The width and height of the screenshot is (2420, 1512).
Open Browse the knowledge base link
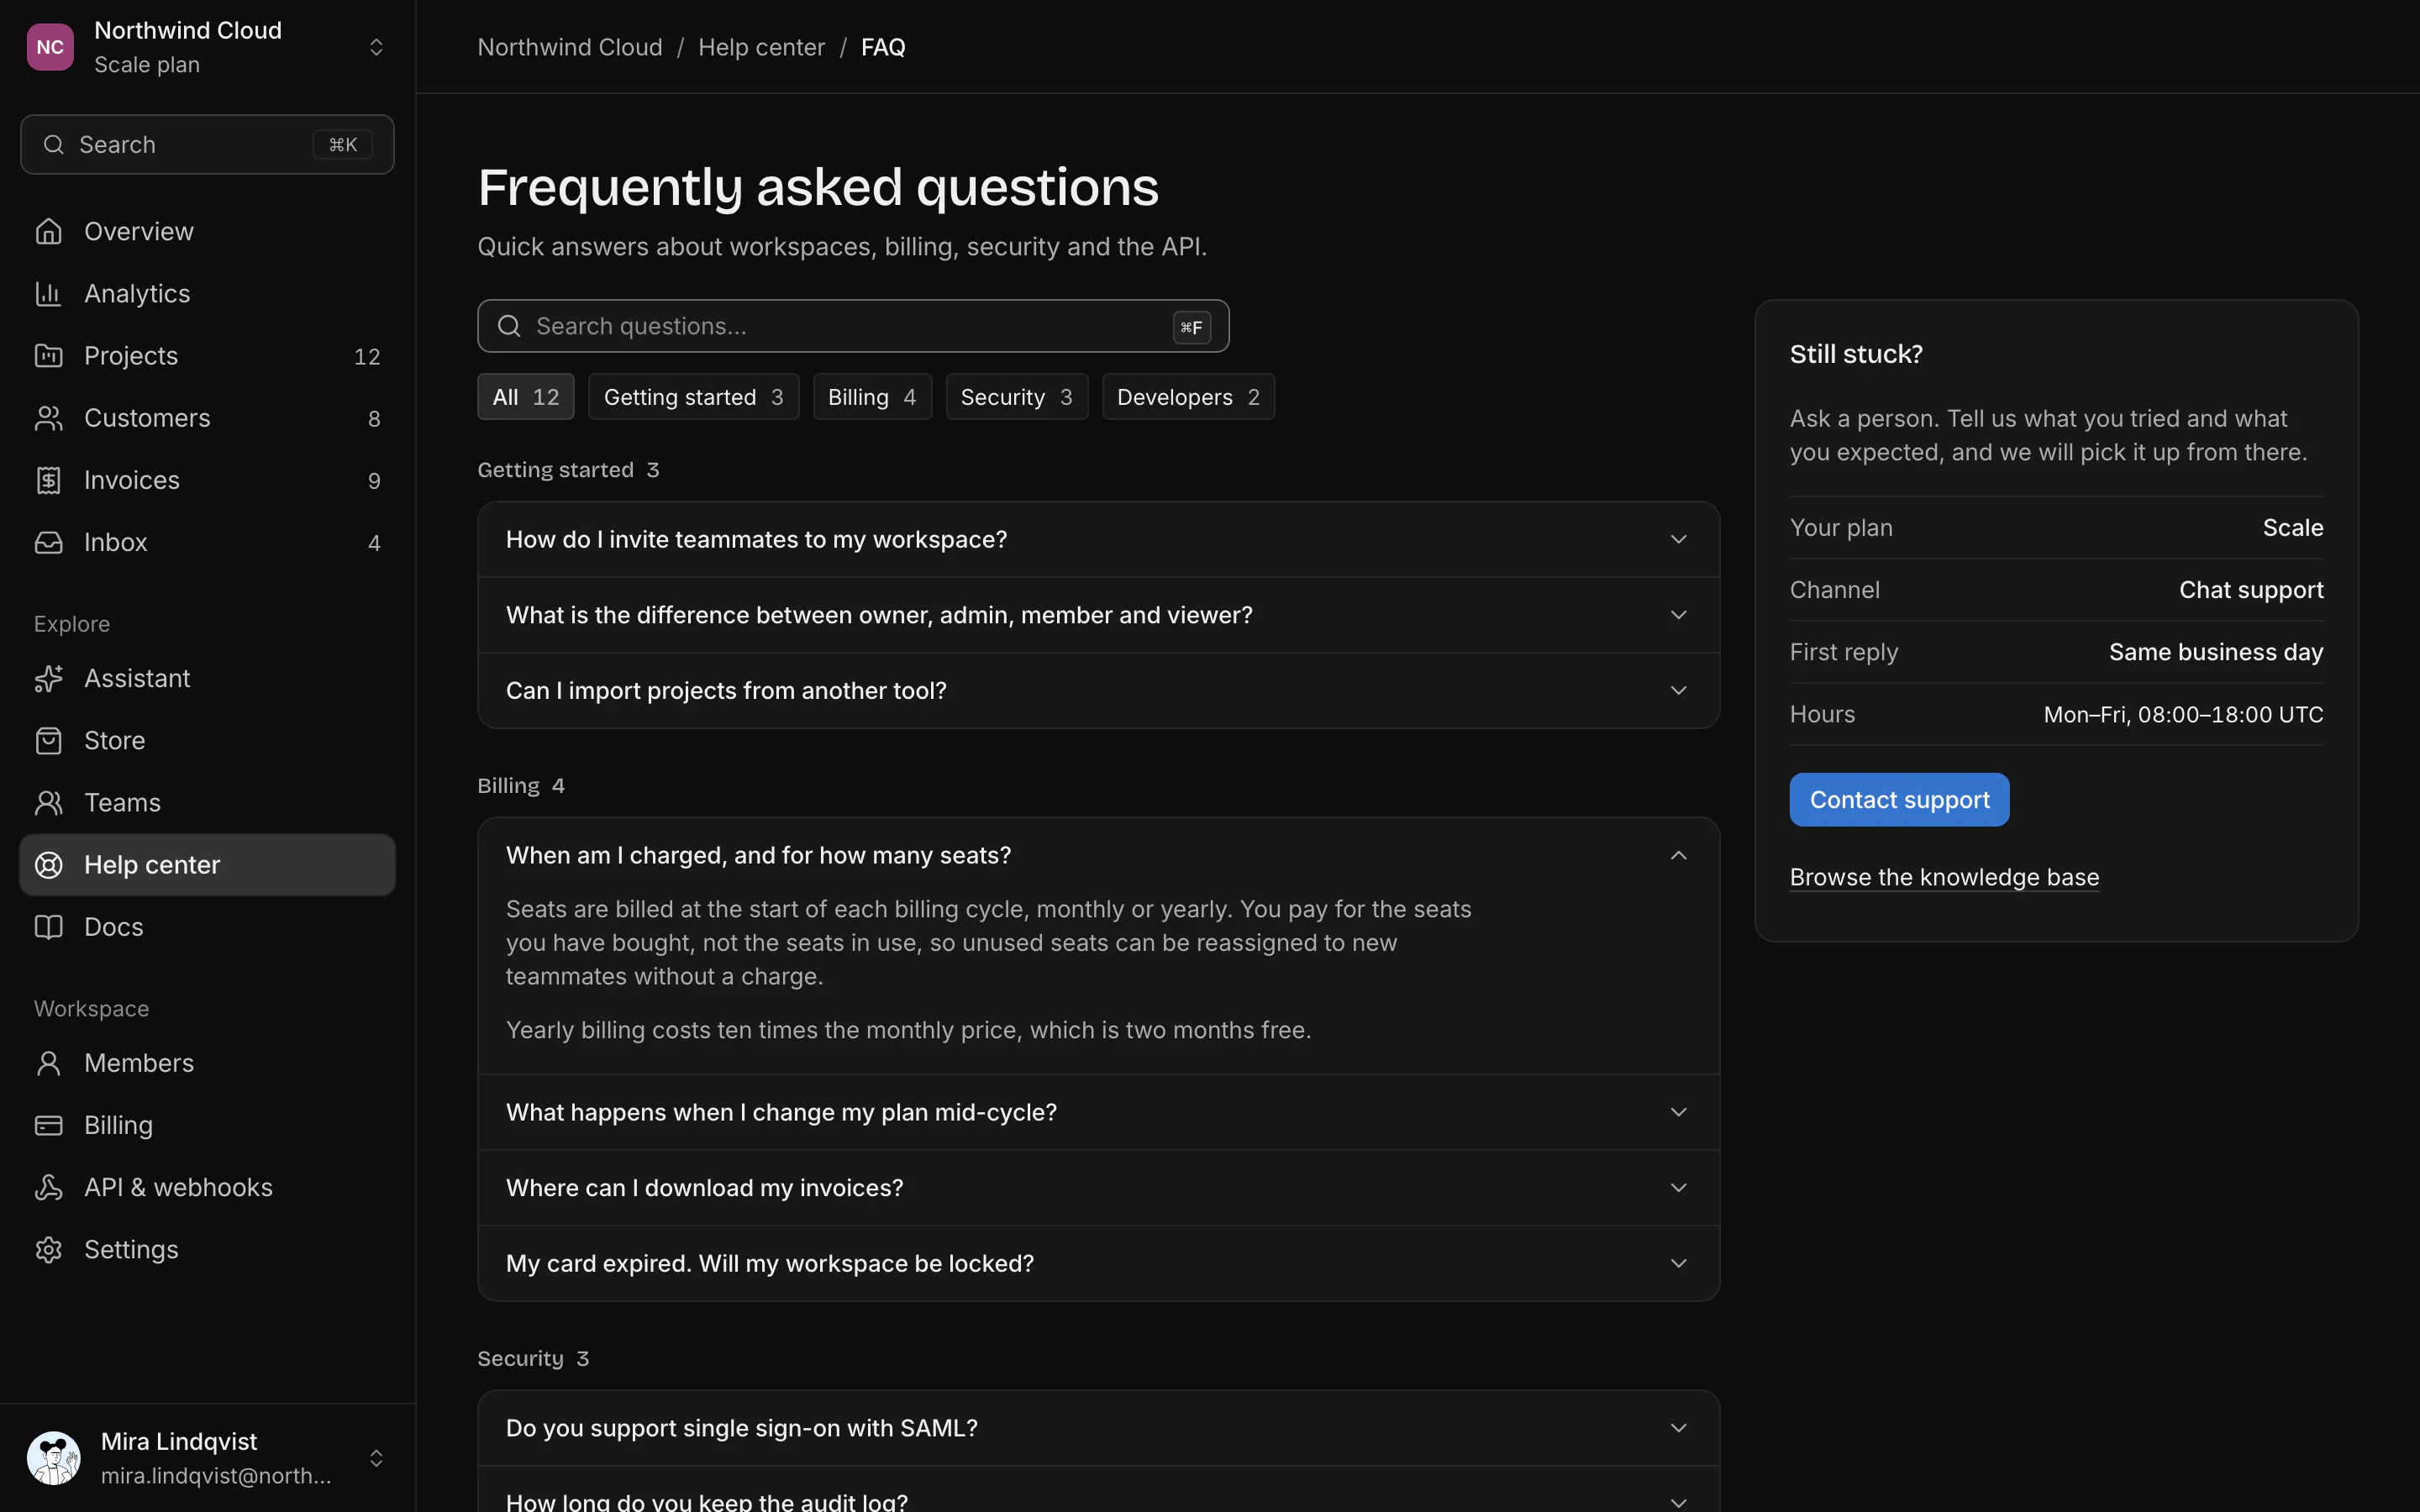pyautogui.click(x=1944, y=877)
